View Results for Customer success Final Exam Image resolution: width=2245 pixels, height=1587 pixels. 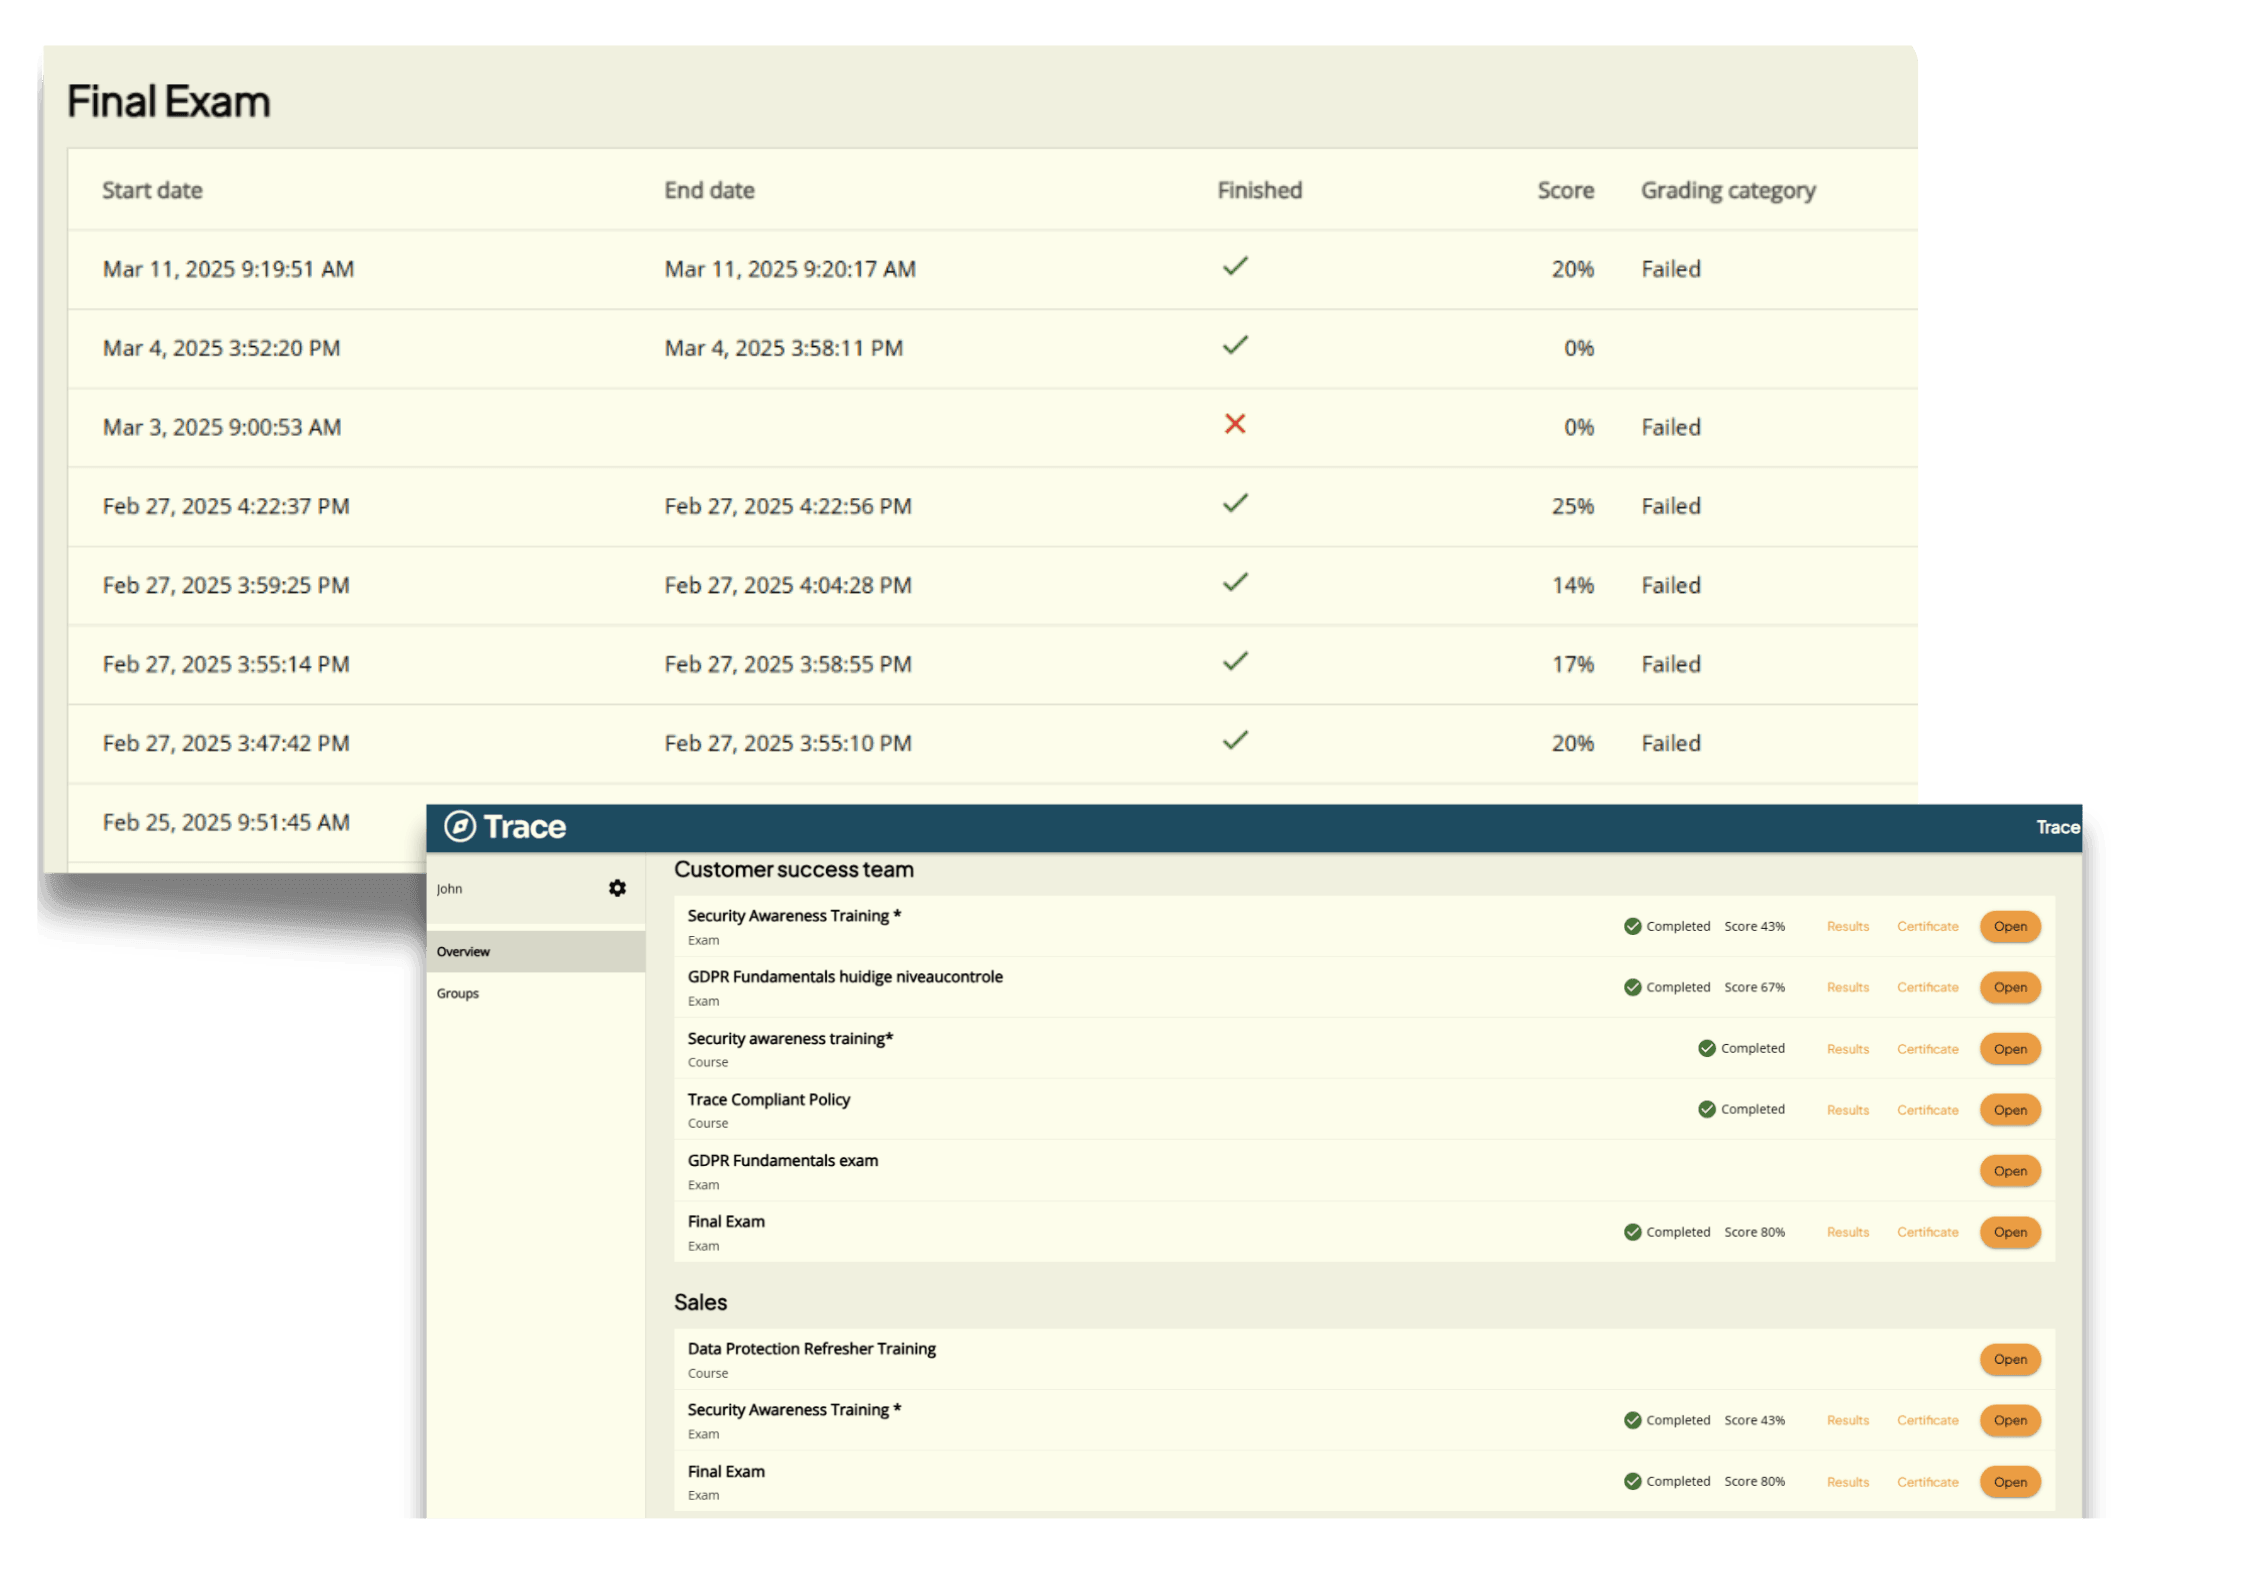[x=1847, y=1232]
